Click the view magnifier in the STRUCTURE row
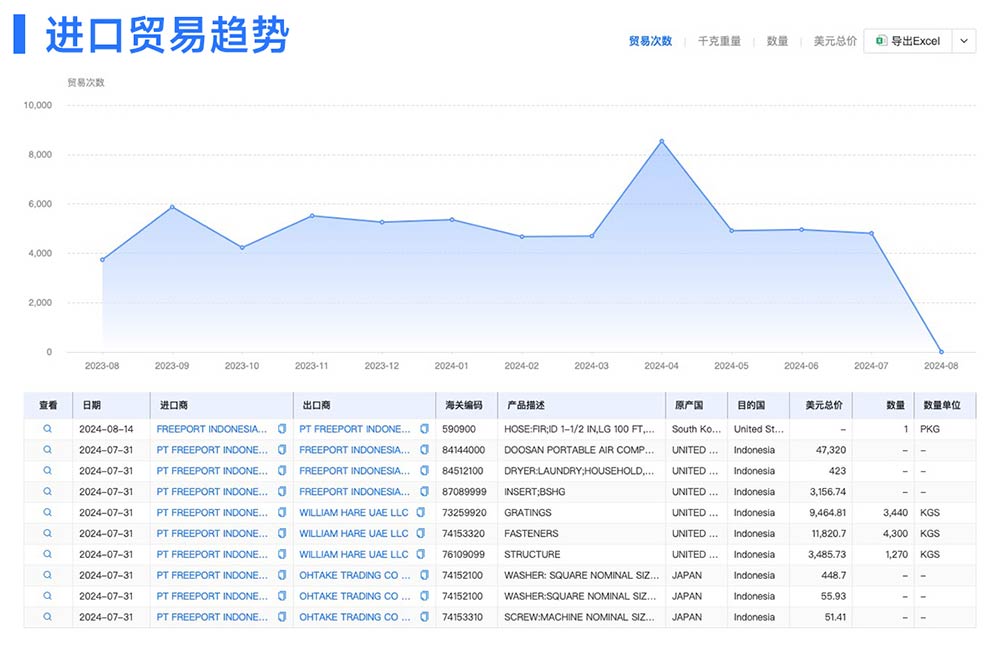 coord(47,555)
